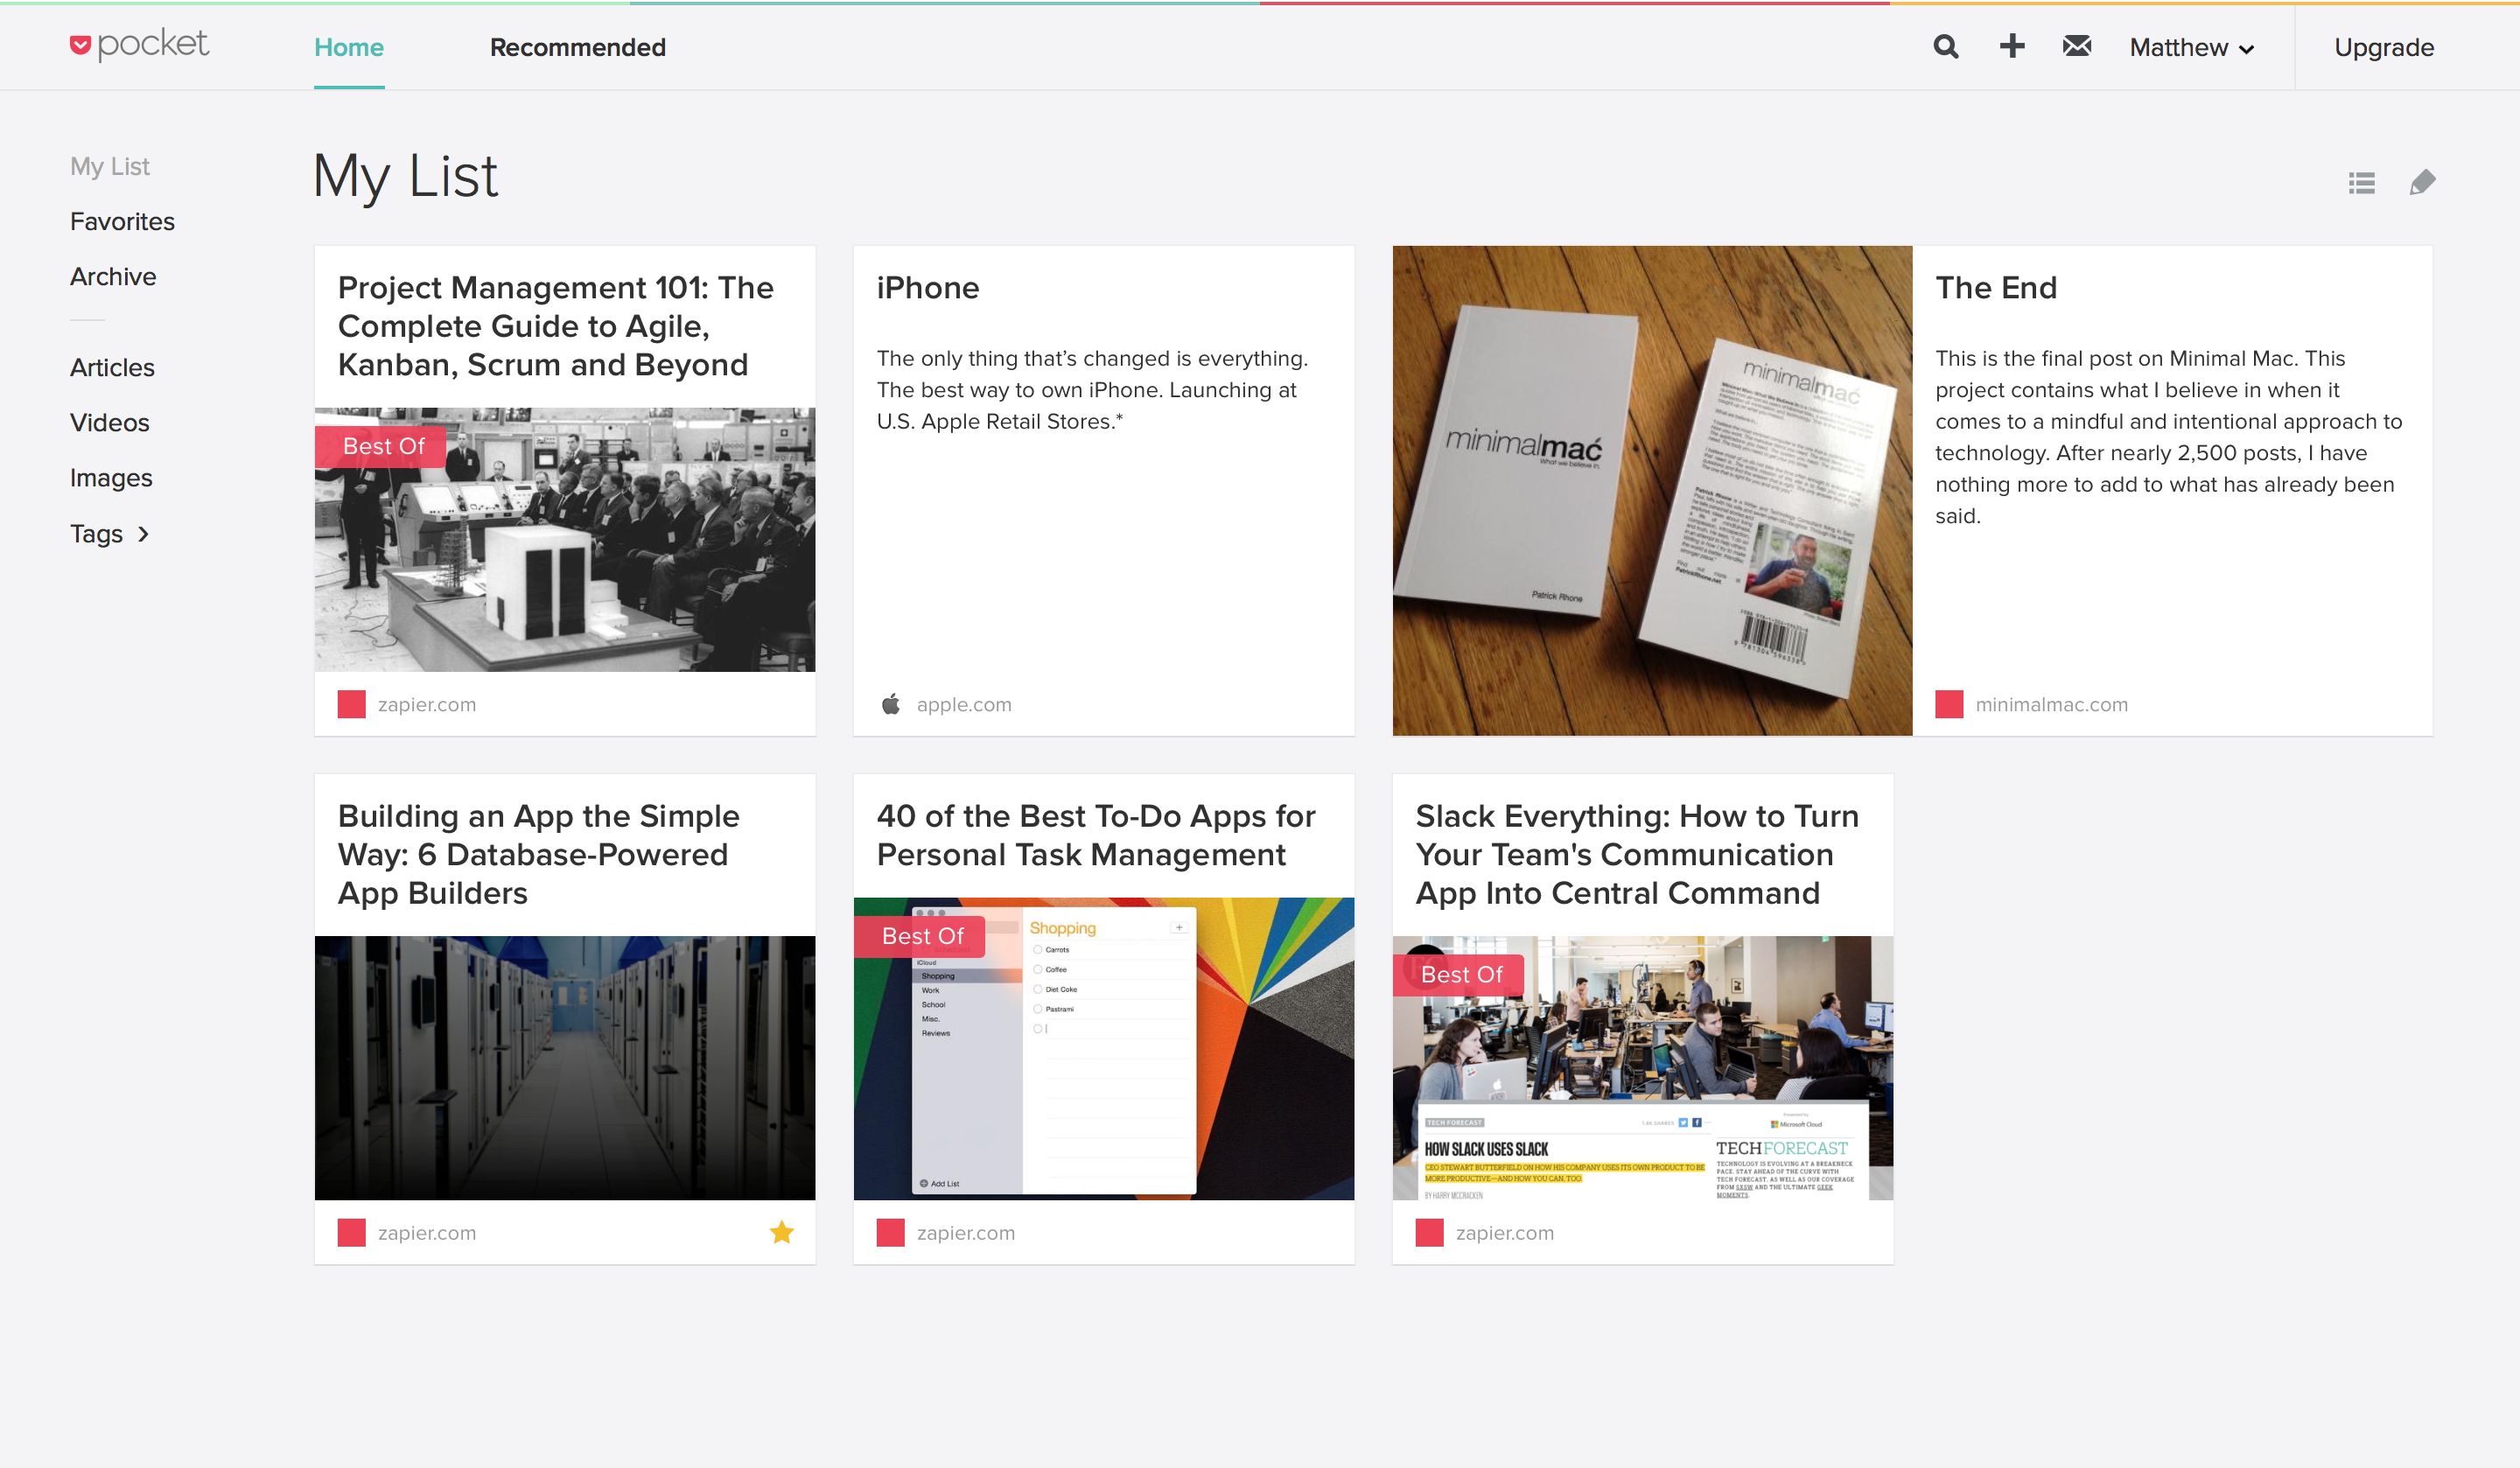Open the search magnifier icon
The width and height of the screenshot is (2520, 1468).
pyautogui.click(x=1946, y=47)
